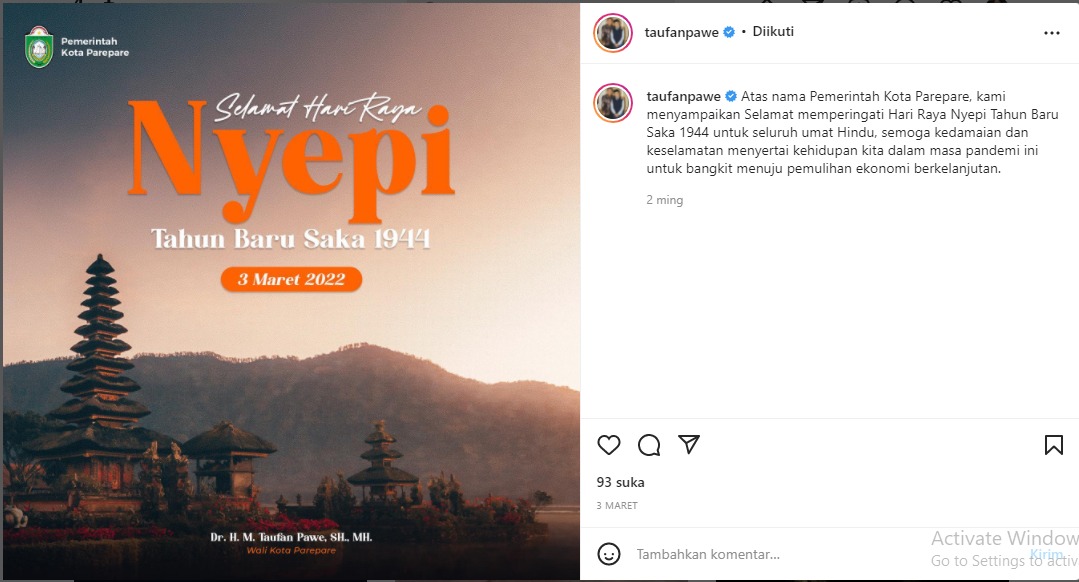
Task: Click the Kirim post comment button
Action: coord(1046,554)
